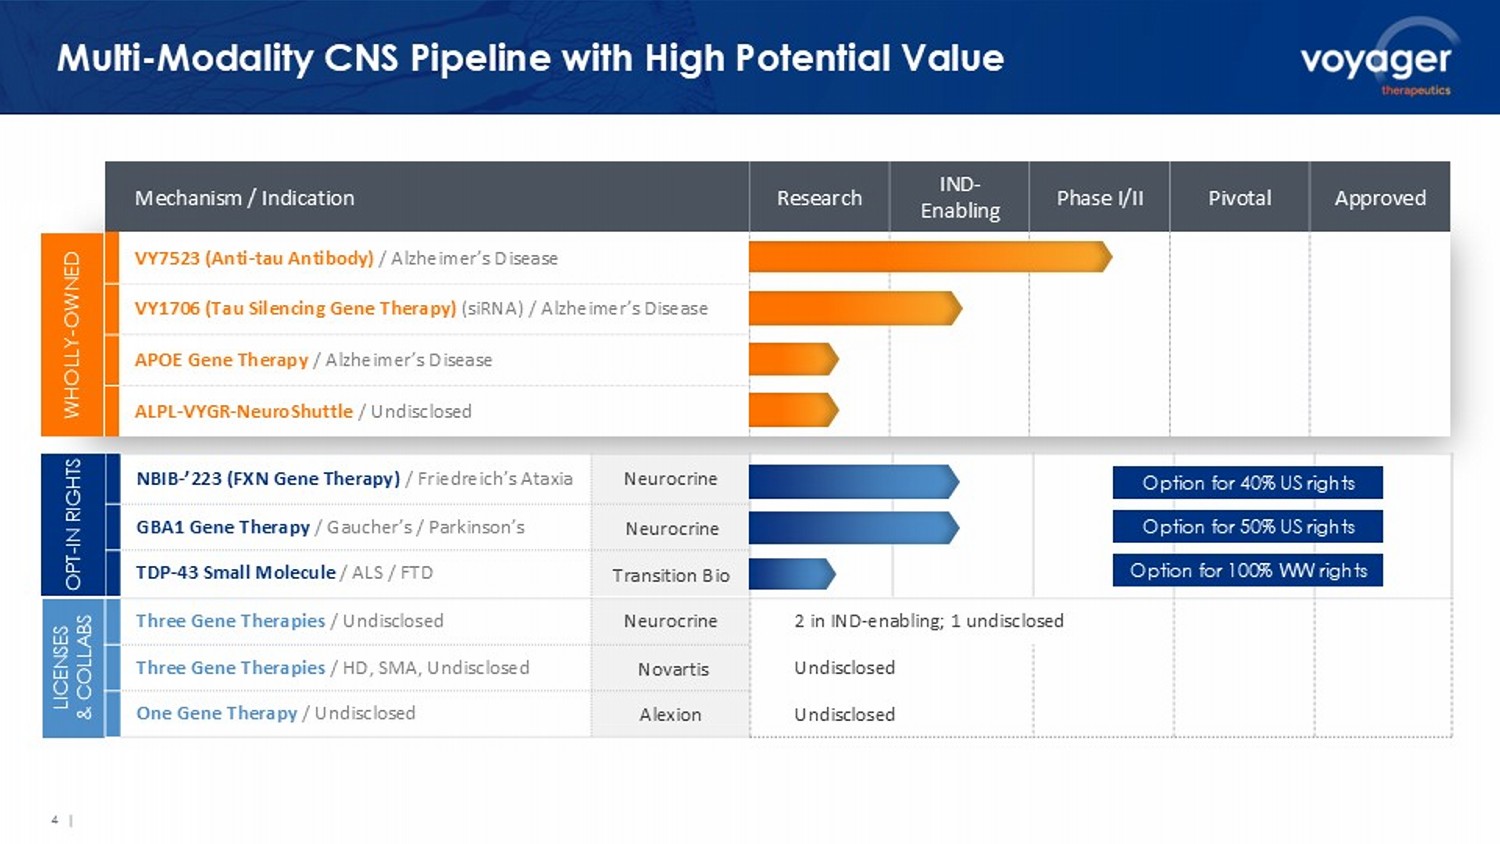Click the orange progress bar for VY7523
Screen dimensions: 1500x844
[x=930, y=257]
